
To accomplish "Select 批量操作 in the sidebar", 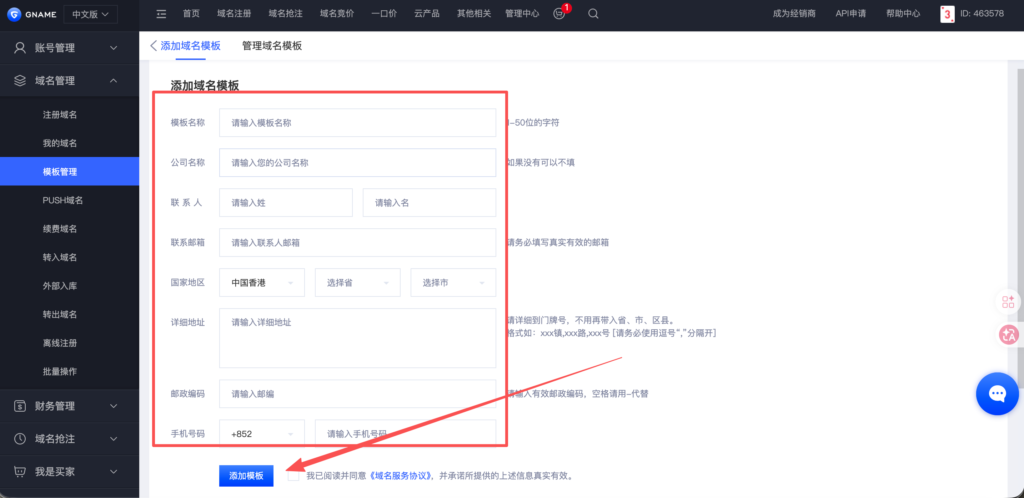I will coord(60,371).
